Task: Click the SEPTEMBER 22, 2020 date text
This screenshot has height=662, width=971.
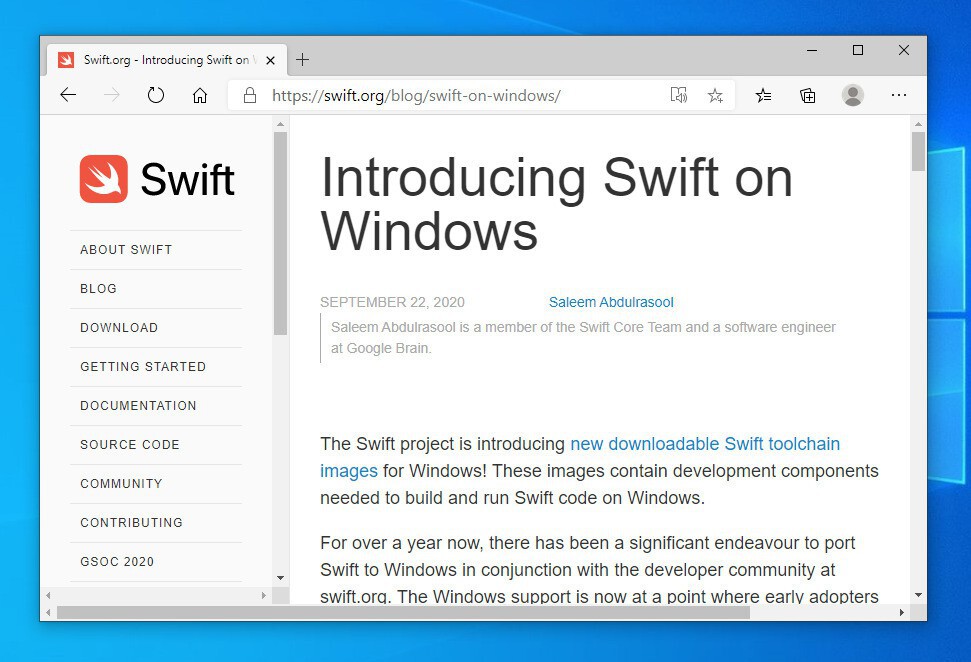Action: (392, 302)
